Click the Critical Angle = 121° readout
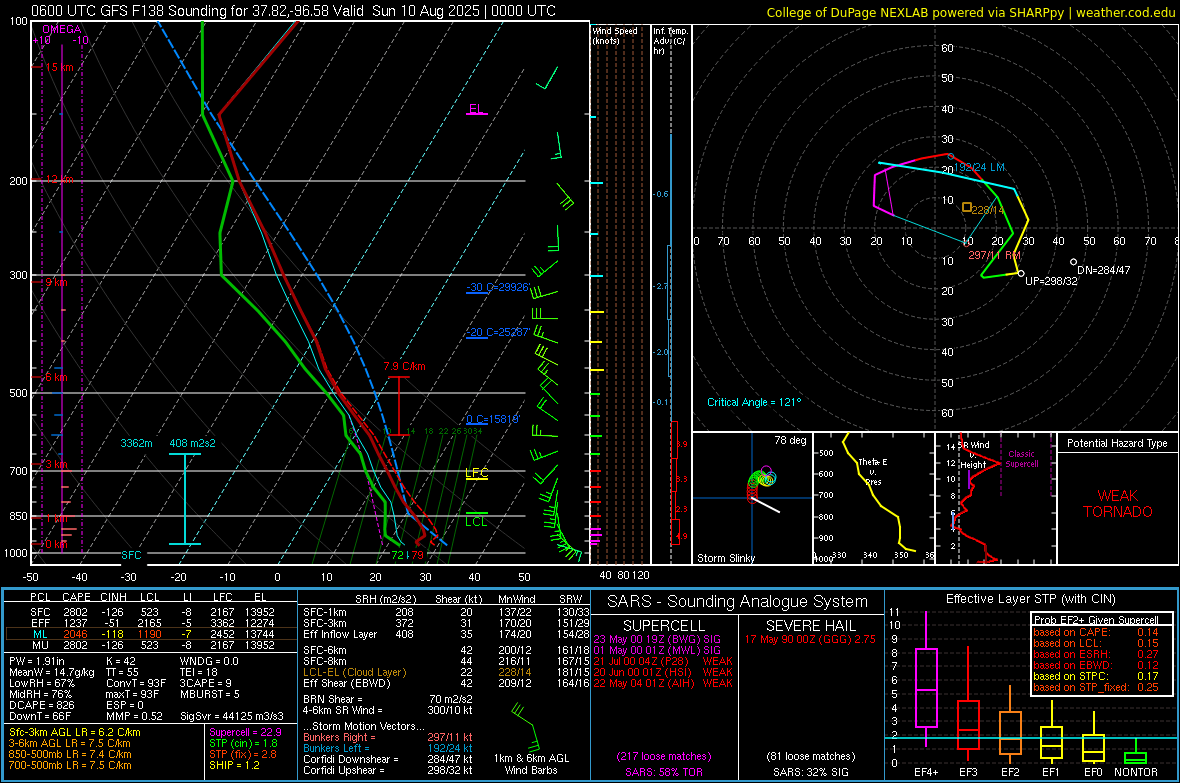The image size is (1180, 783). click(754, 402)
